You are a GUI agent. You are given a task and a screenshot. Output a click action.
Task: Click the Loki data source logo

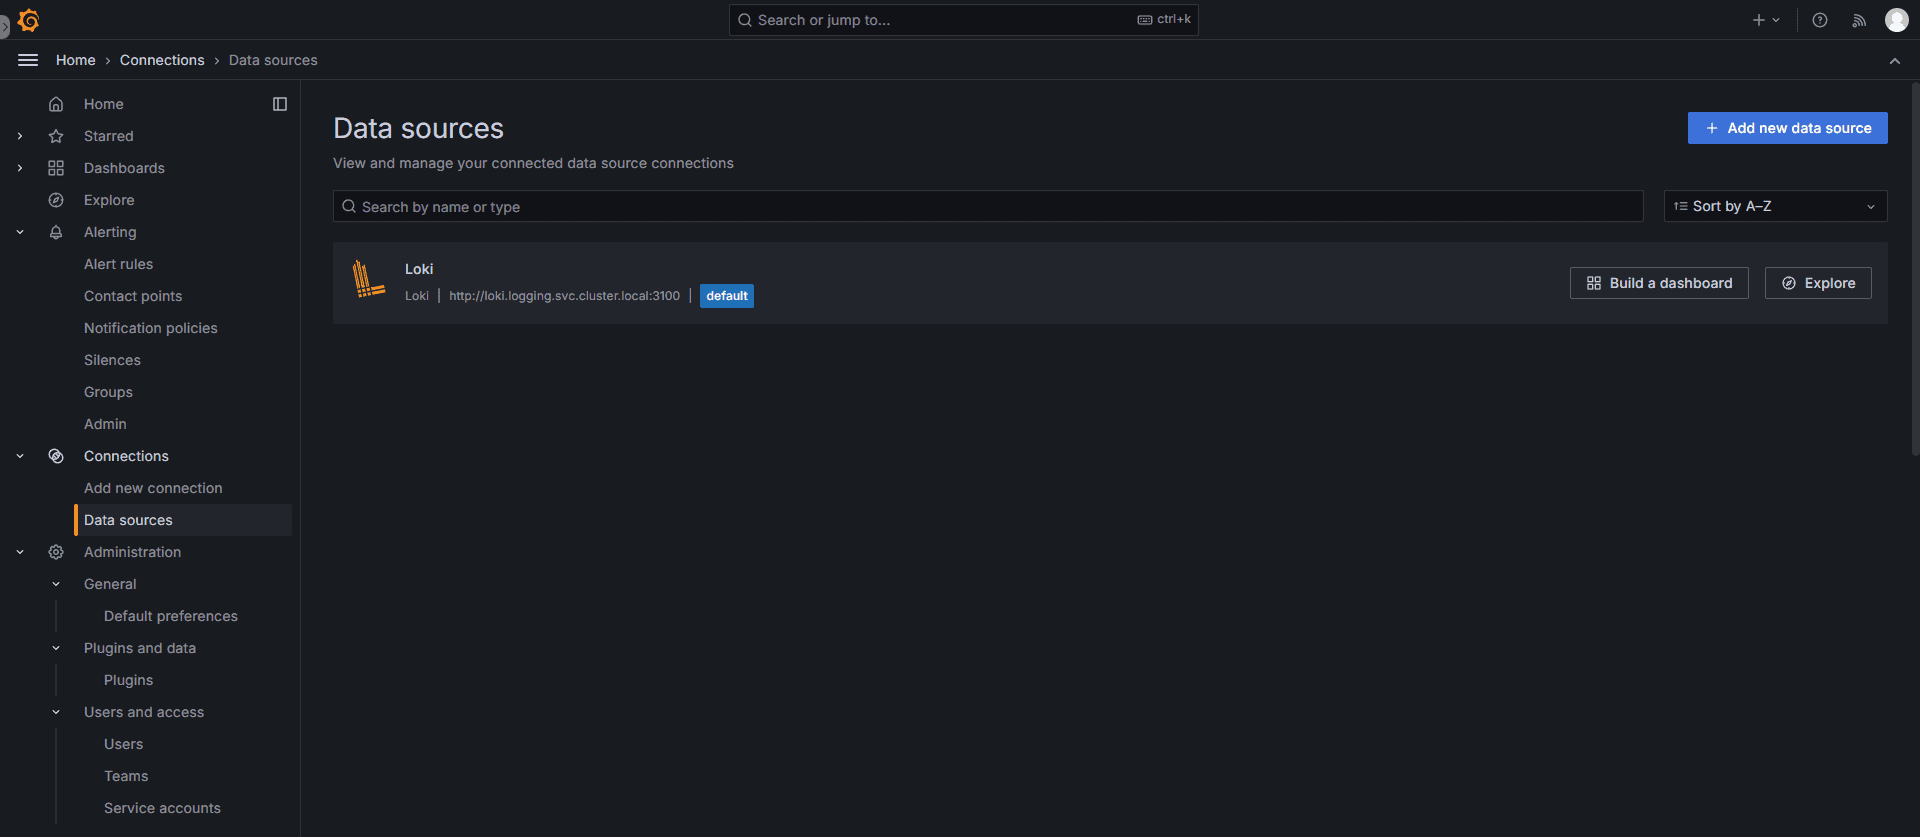[369, 279]
